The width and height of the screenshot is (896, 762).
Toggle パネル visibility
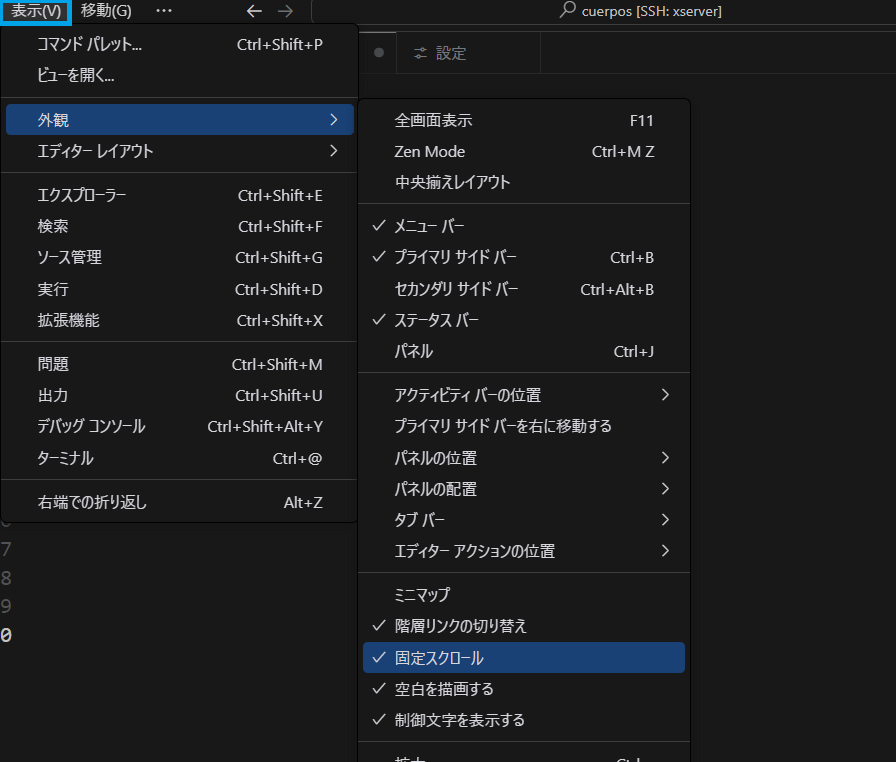pos(523,351)
